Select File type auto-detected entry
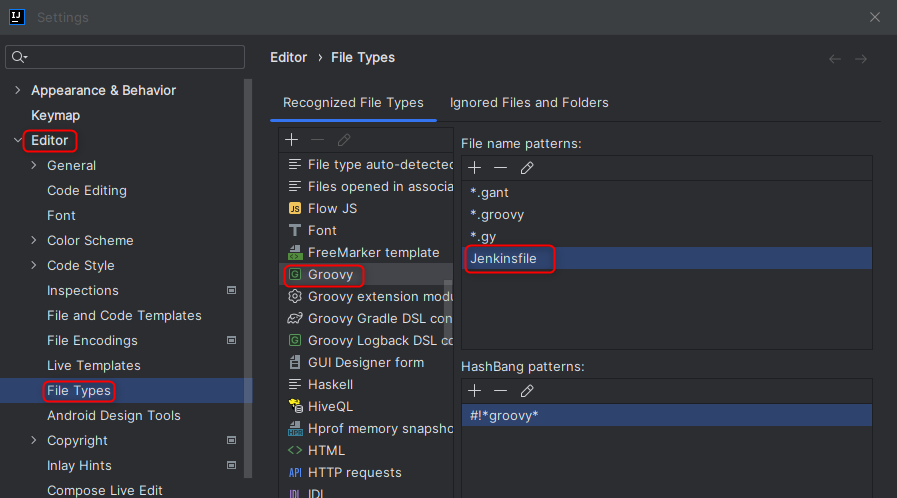 coord(366,165)
